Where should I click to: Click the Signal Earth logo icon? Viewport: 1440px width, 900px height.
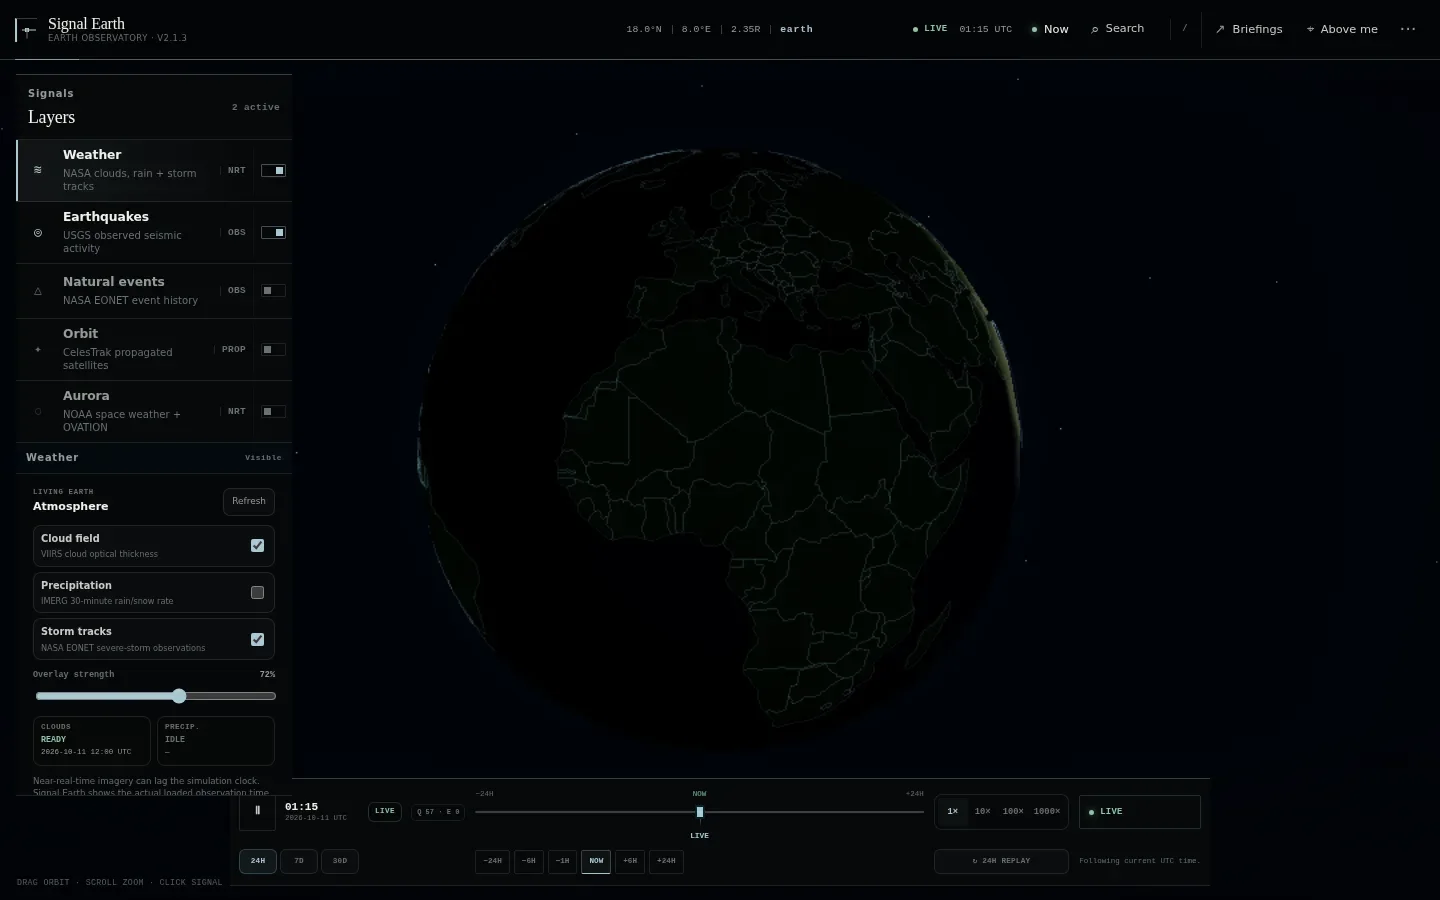click(x=27, y=30)
